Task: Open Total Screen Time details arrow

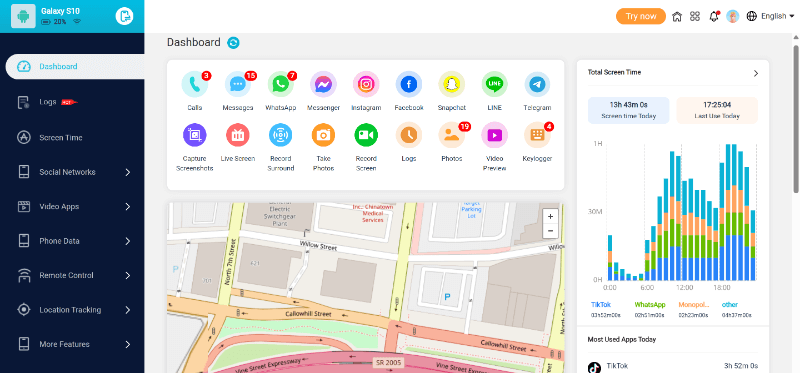Action: tap(756, 73)
